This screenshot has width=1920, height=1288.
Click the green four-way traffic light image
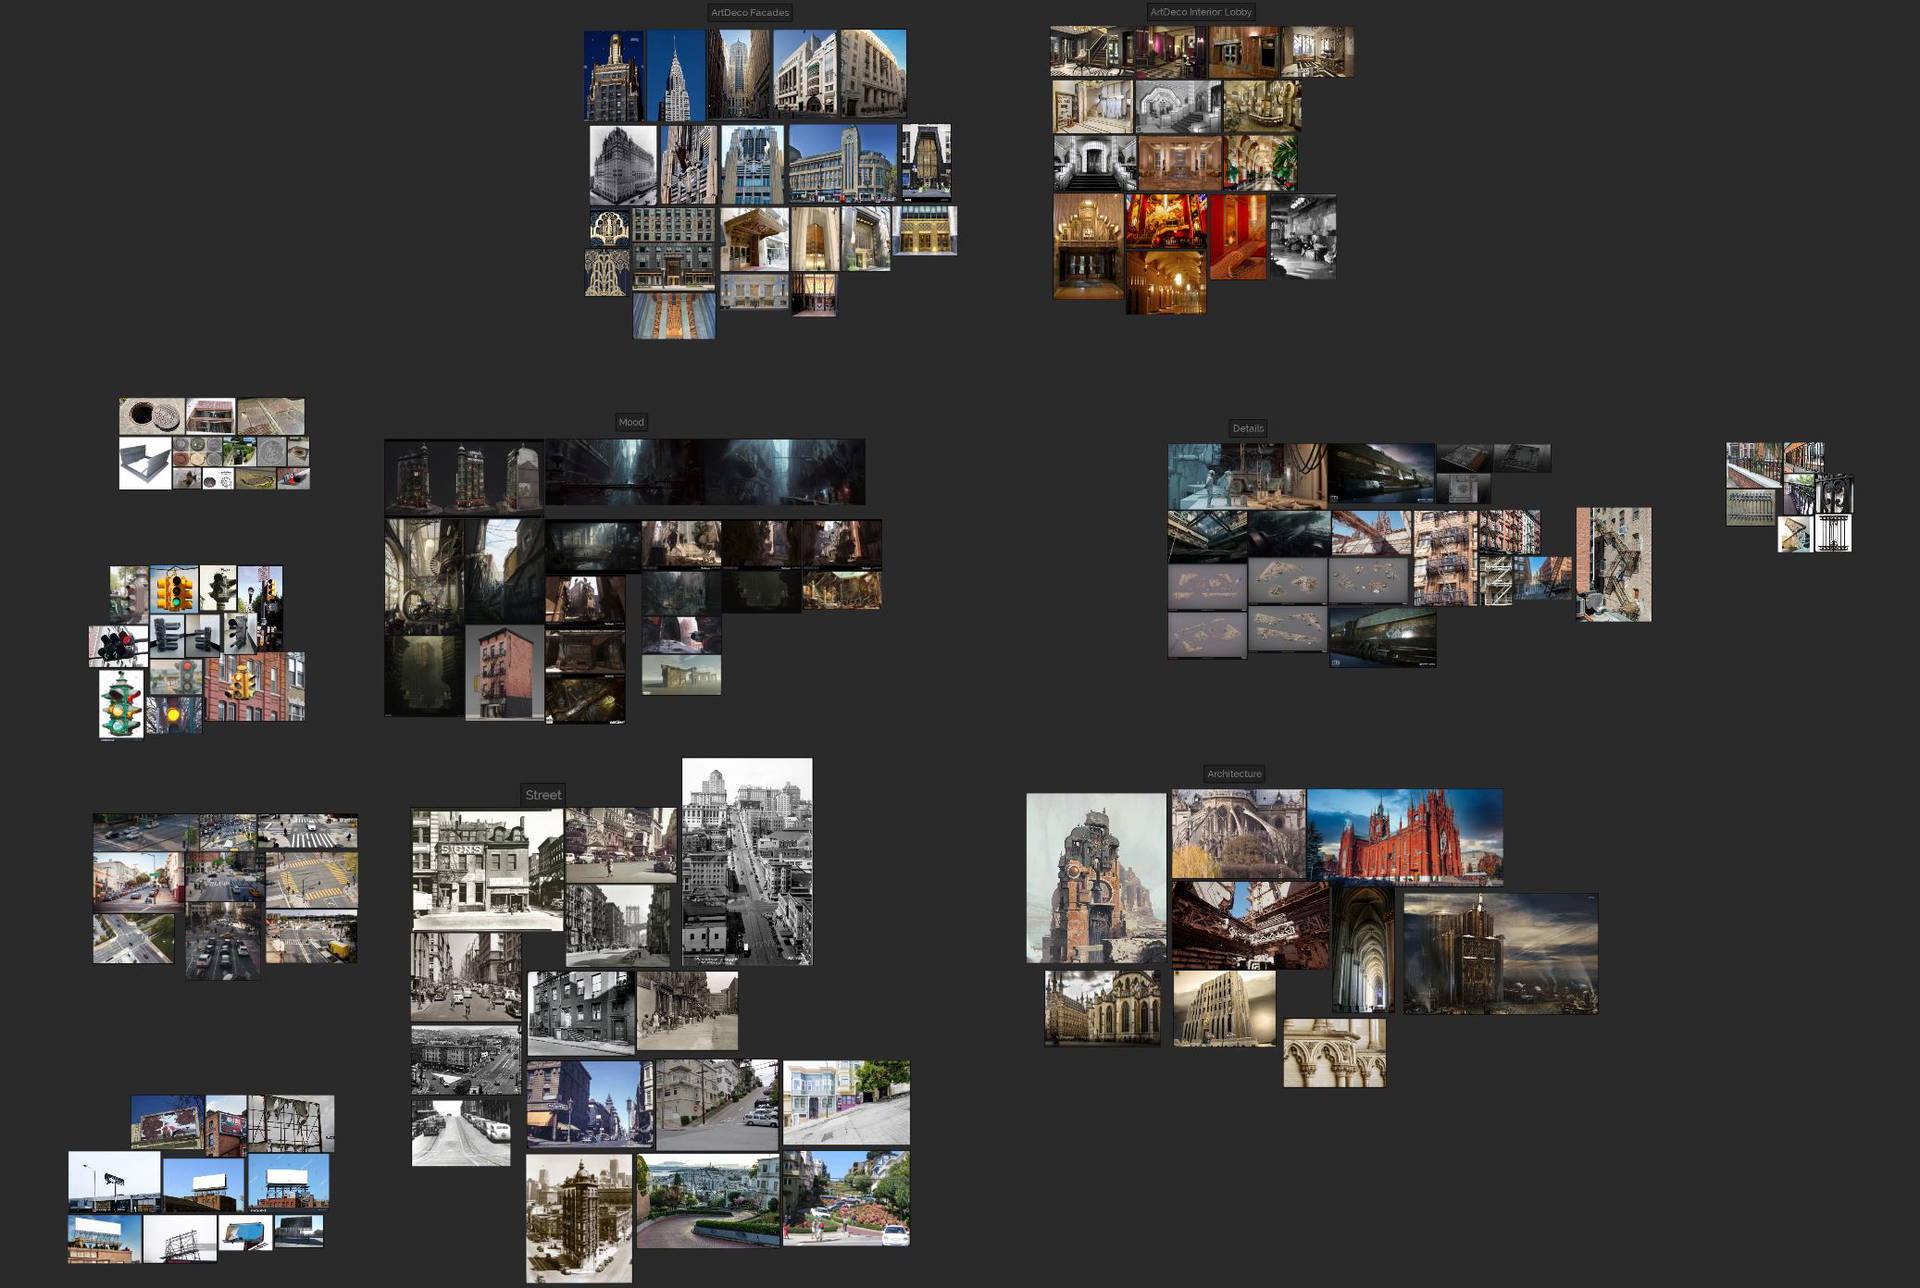pos(121,704)
